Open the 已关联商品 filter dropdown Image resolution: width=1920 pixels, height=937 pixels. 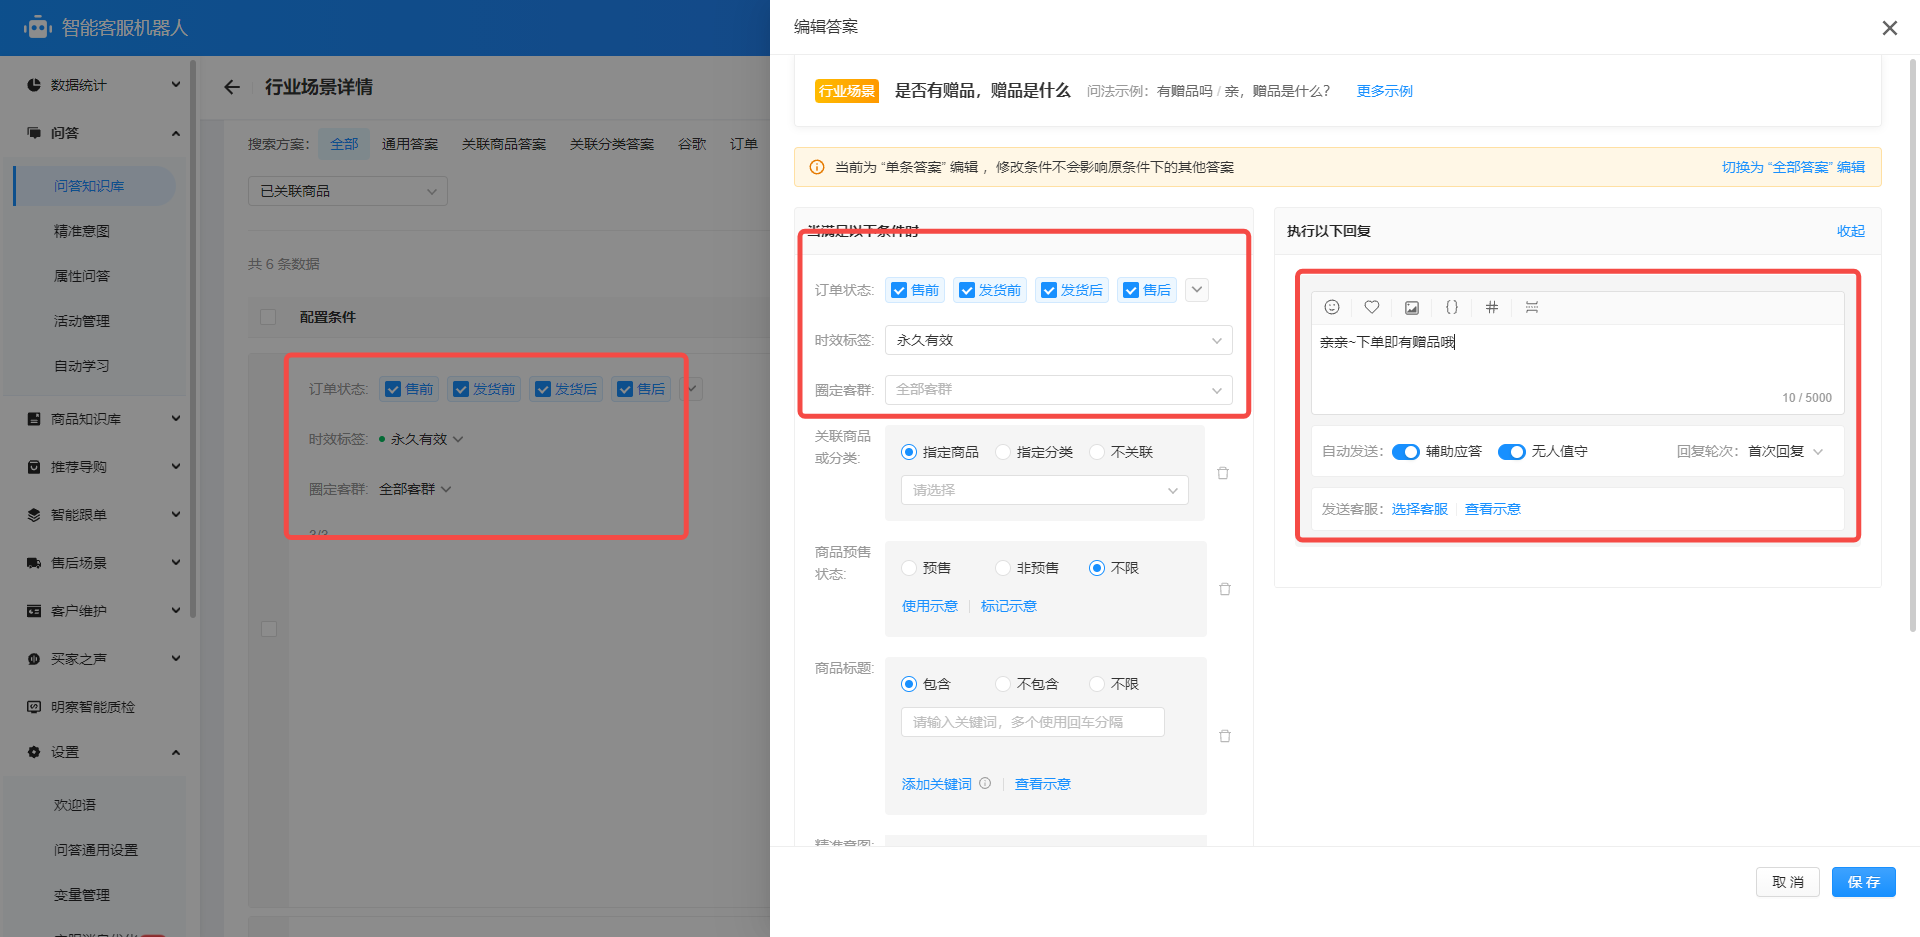click(x=348, y=191)
